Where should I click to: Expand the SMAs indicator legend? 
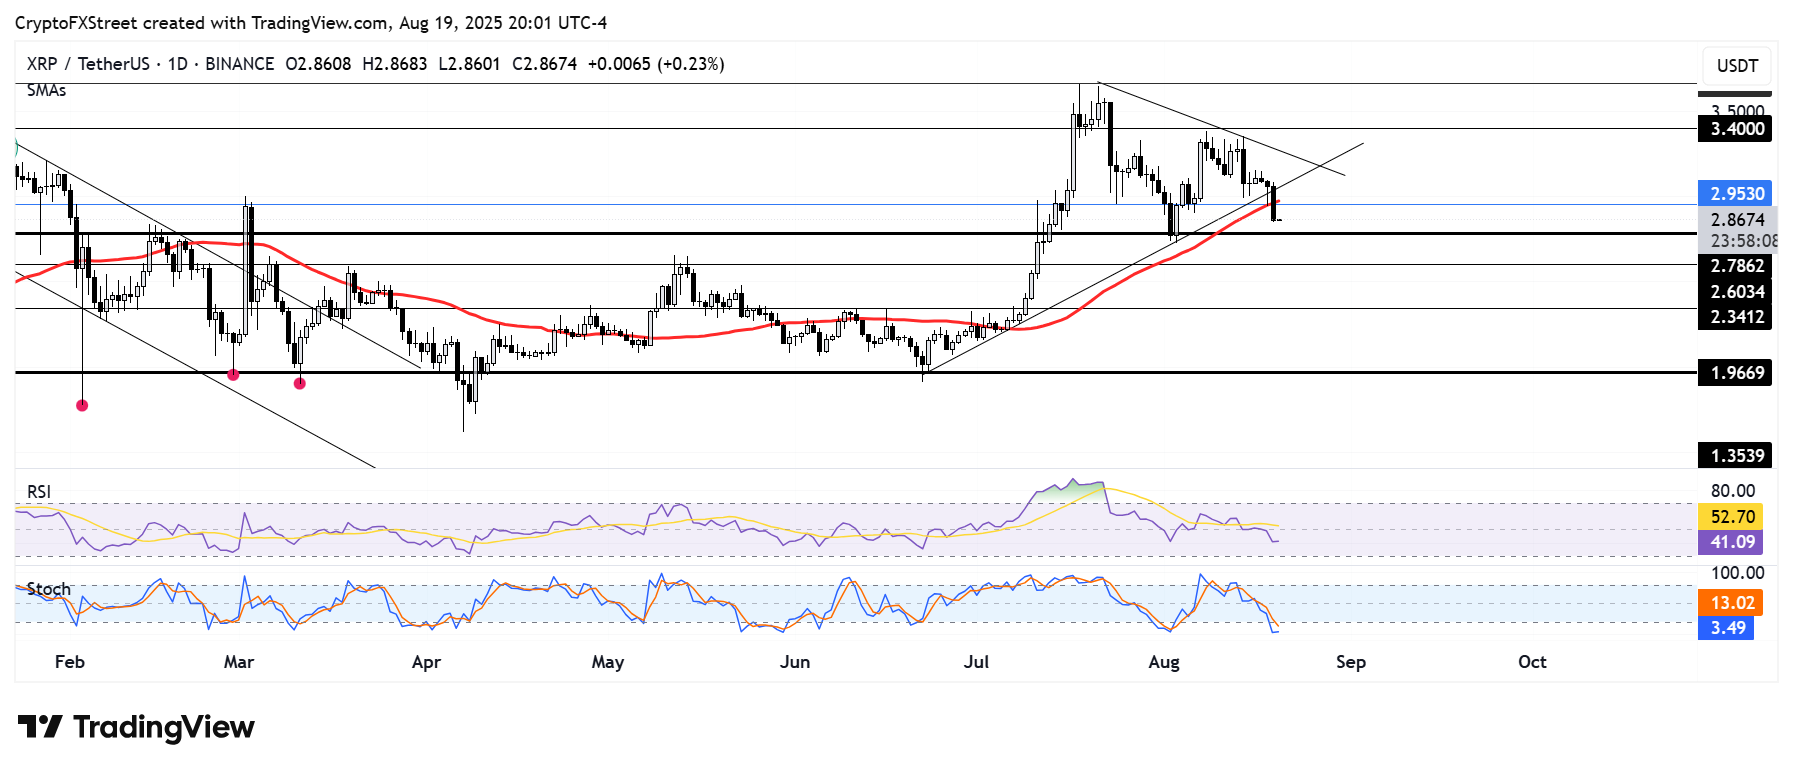[47, 91]
